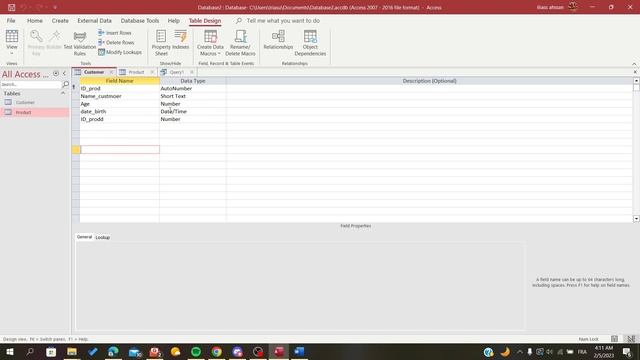
Task: Open the Database Tools tab
Action: (x=140, y=20)
